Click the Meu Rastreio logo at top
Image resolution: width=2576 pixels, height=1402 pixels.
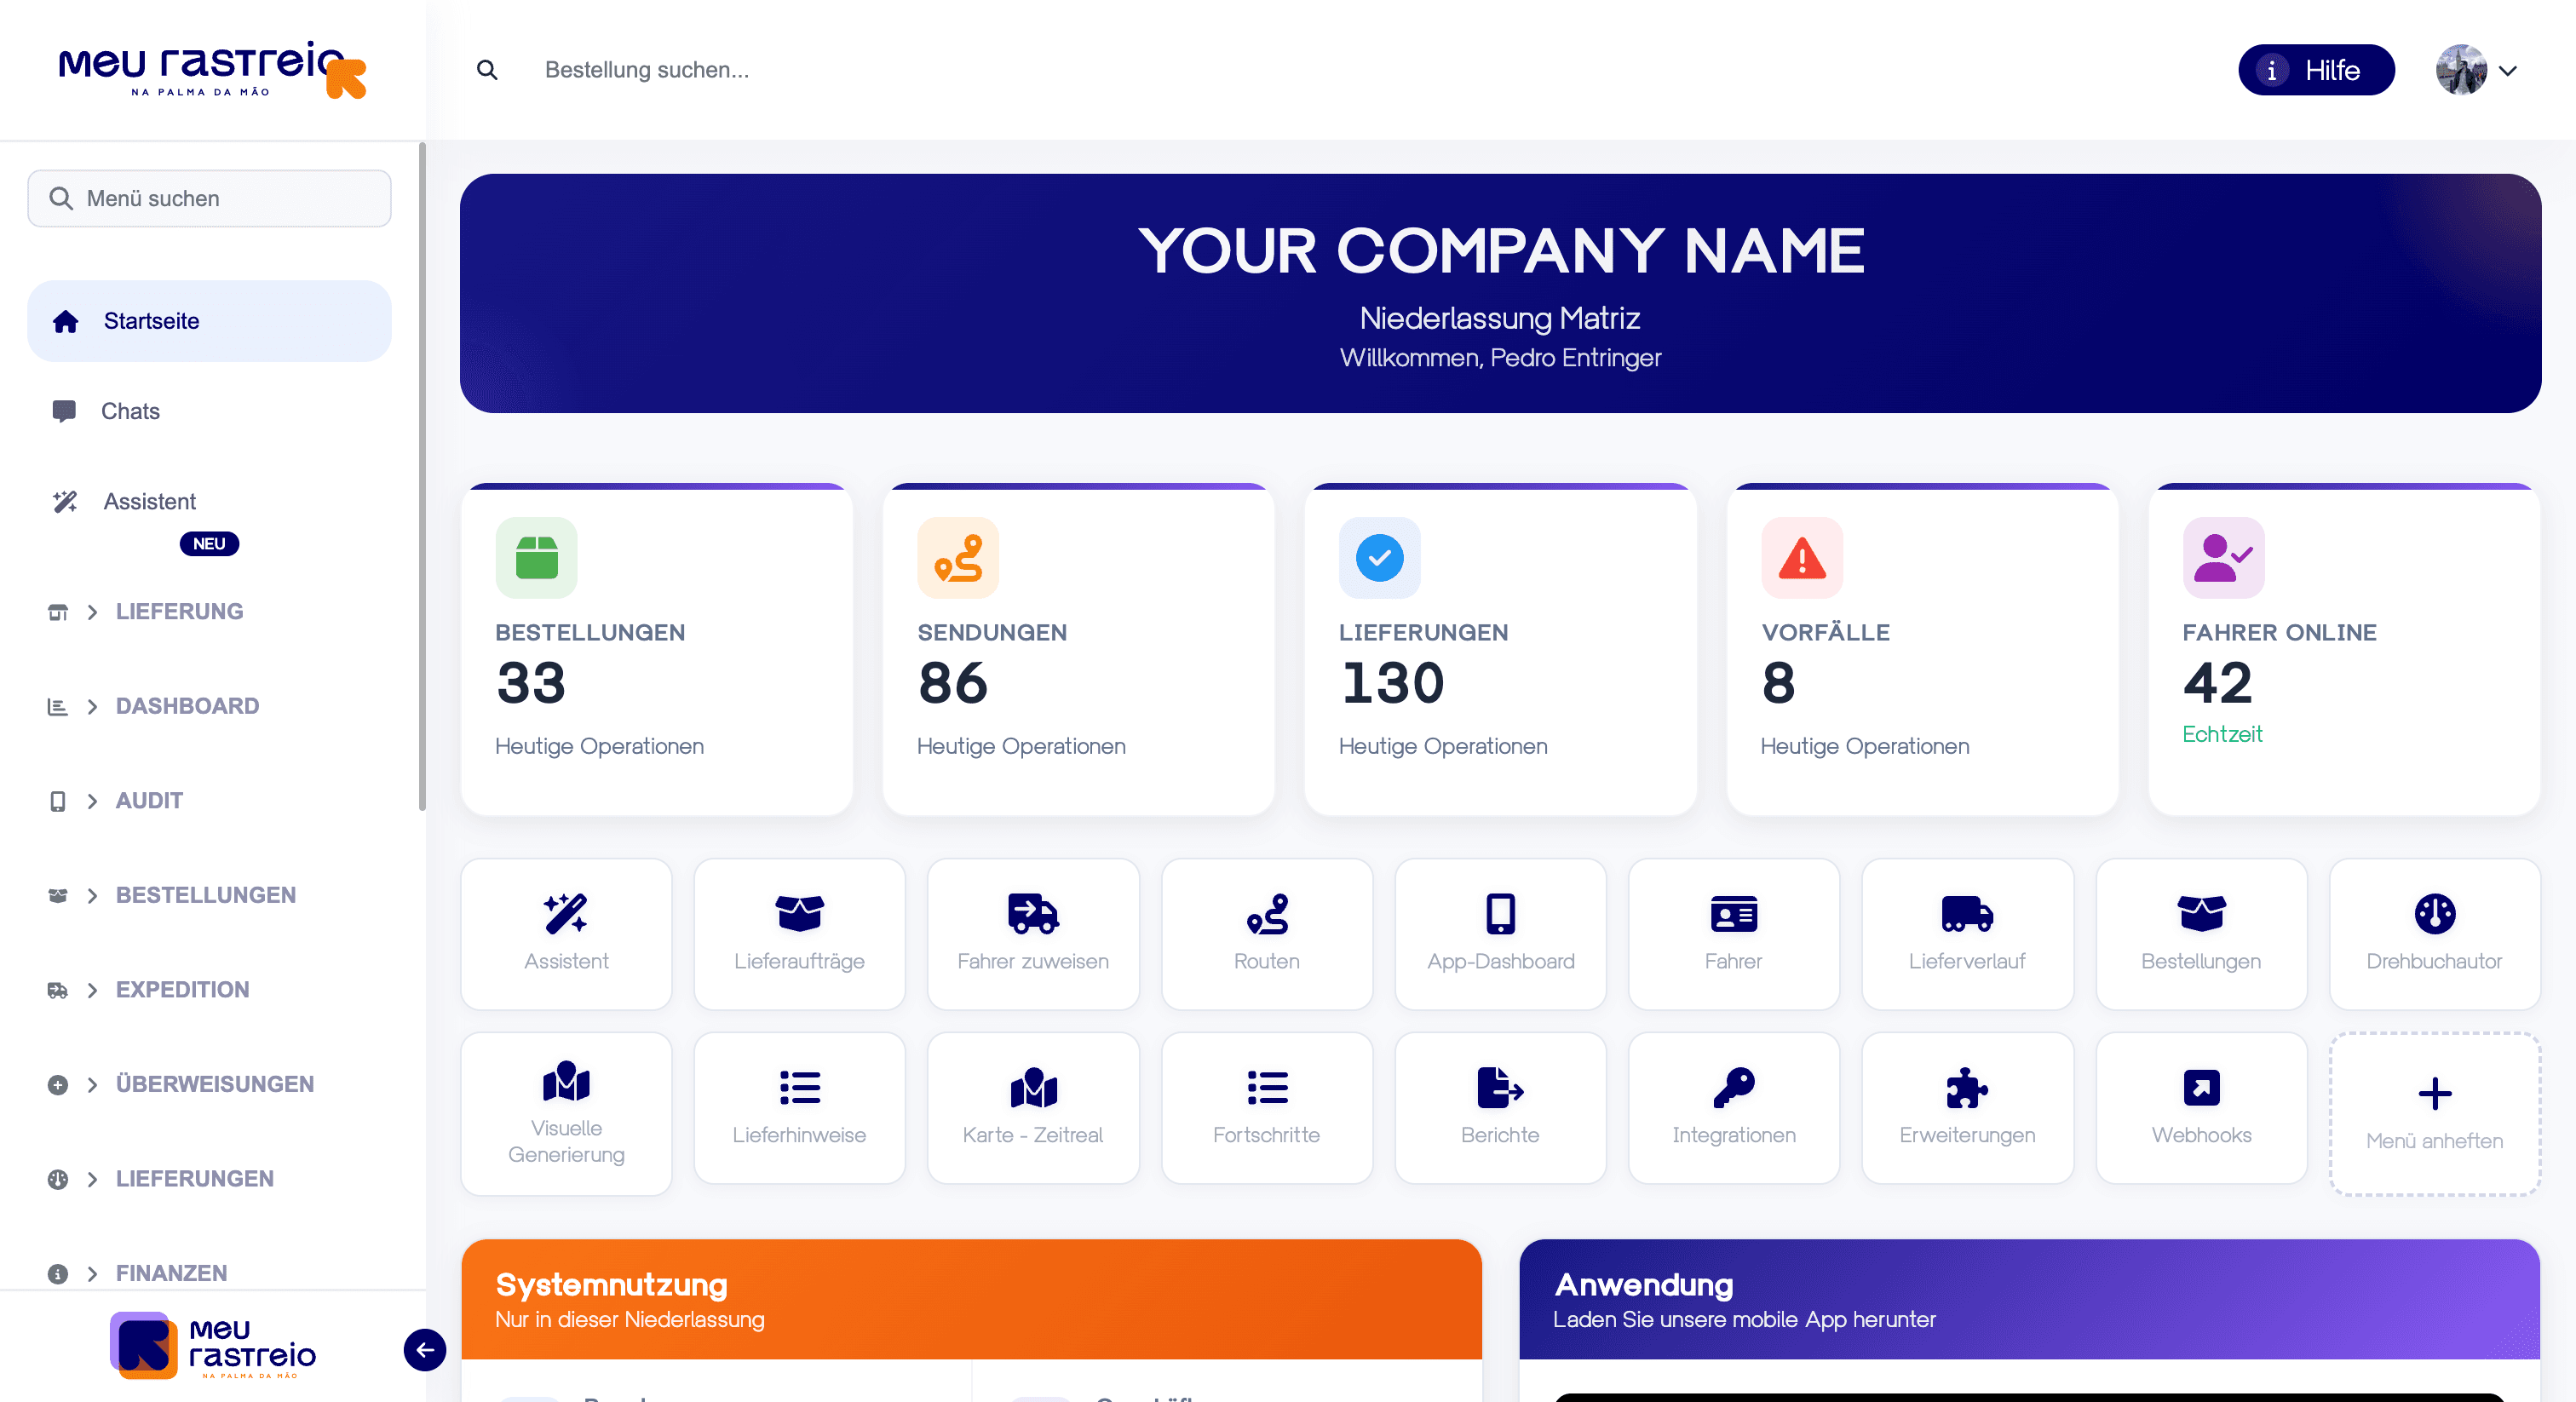coord(213,69)
